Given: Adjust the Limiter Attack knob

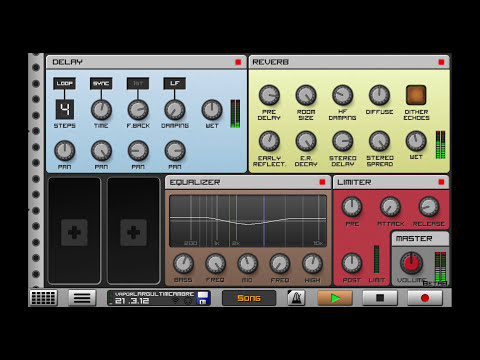Looking at the screenshot, I should pyautogui.click(x=390, y=207).
